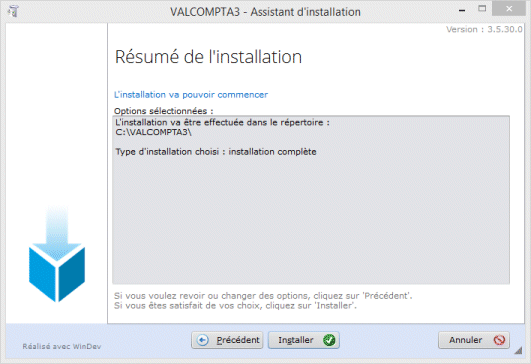The image size is (531, 364).
Task: Click the resize grip at window corner
Action: click(x=518, y=351)
